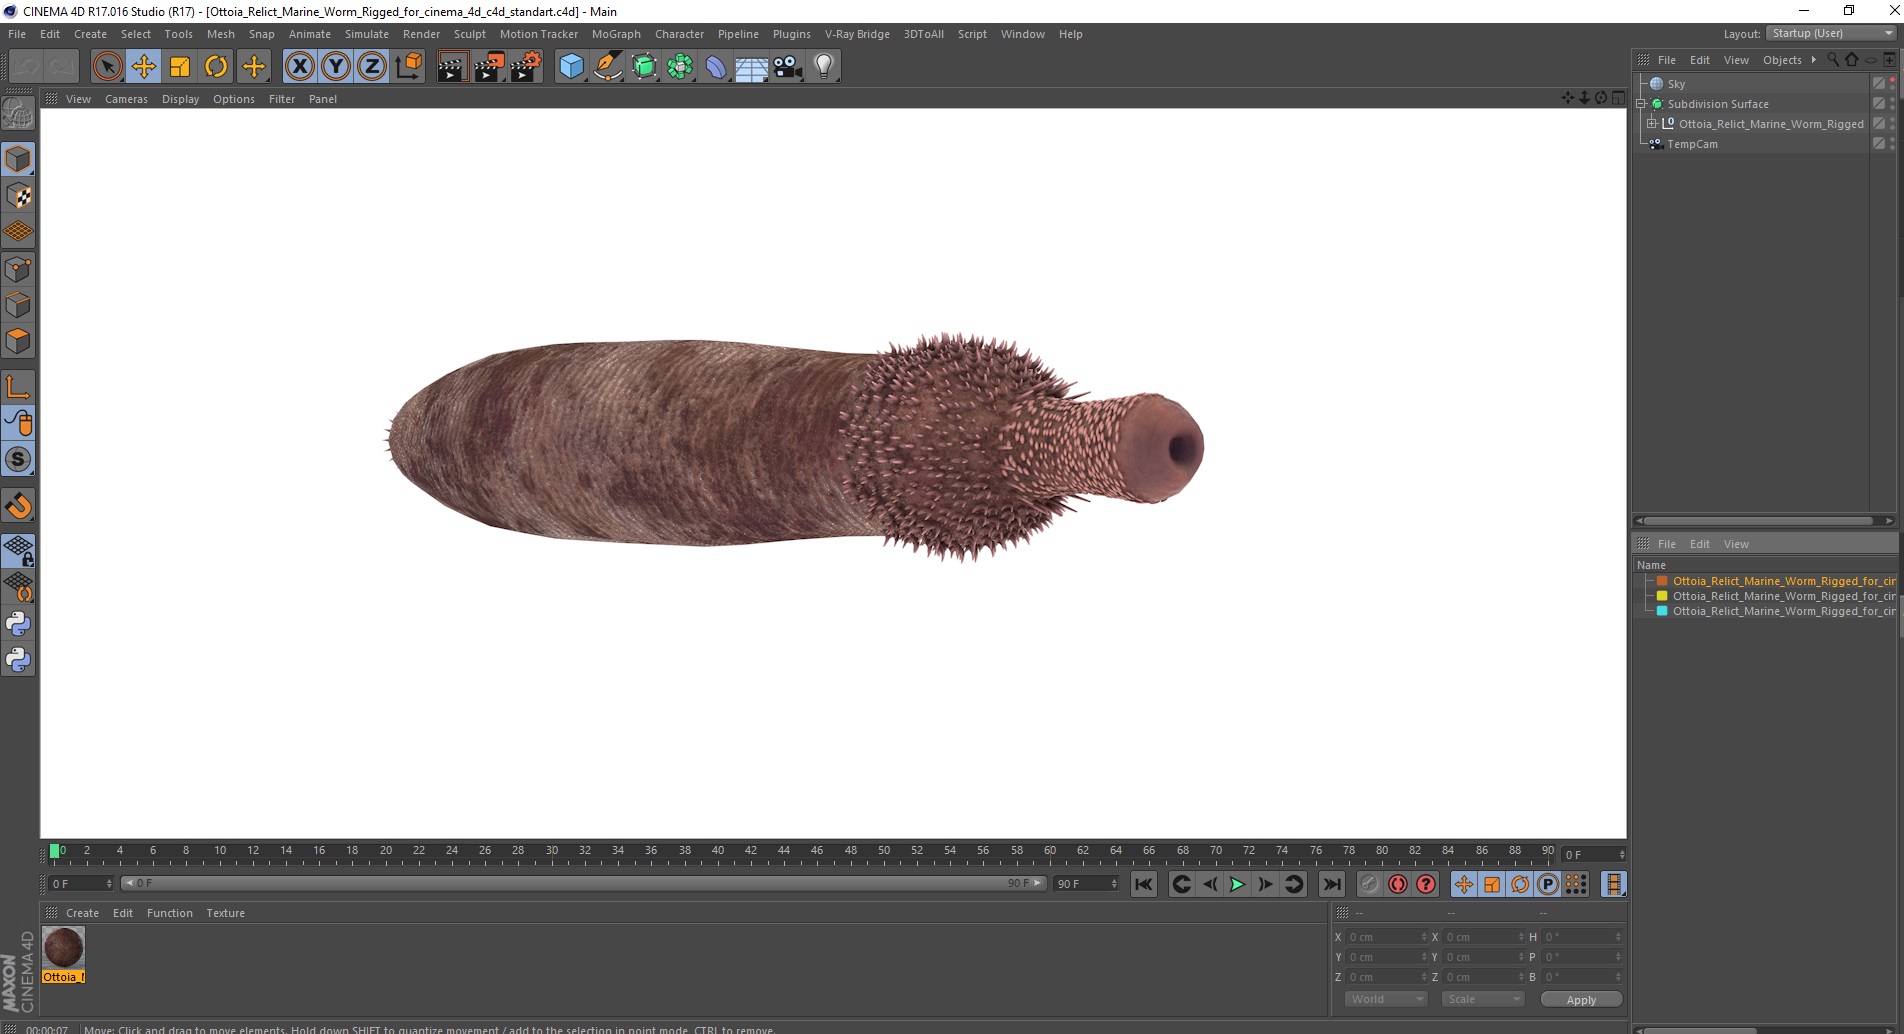The width and height of the screenshot is (1904, 1034).
Task: Open the Character menu
Action: click(680, 34)
